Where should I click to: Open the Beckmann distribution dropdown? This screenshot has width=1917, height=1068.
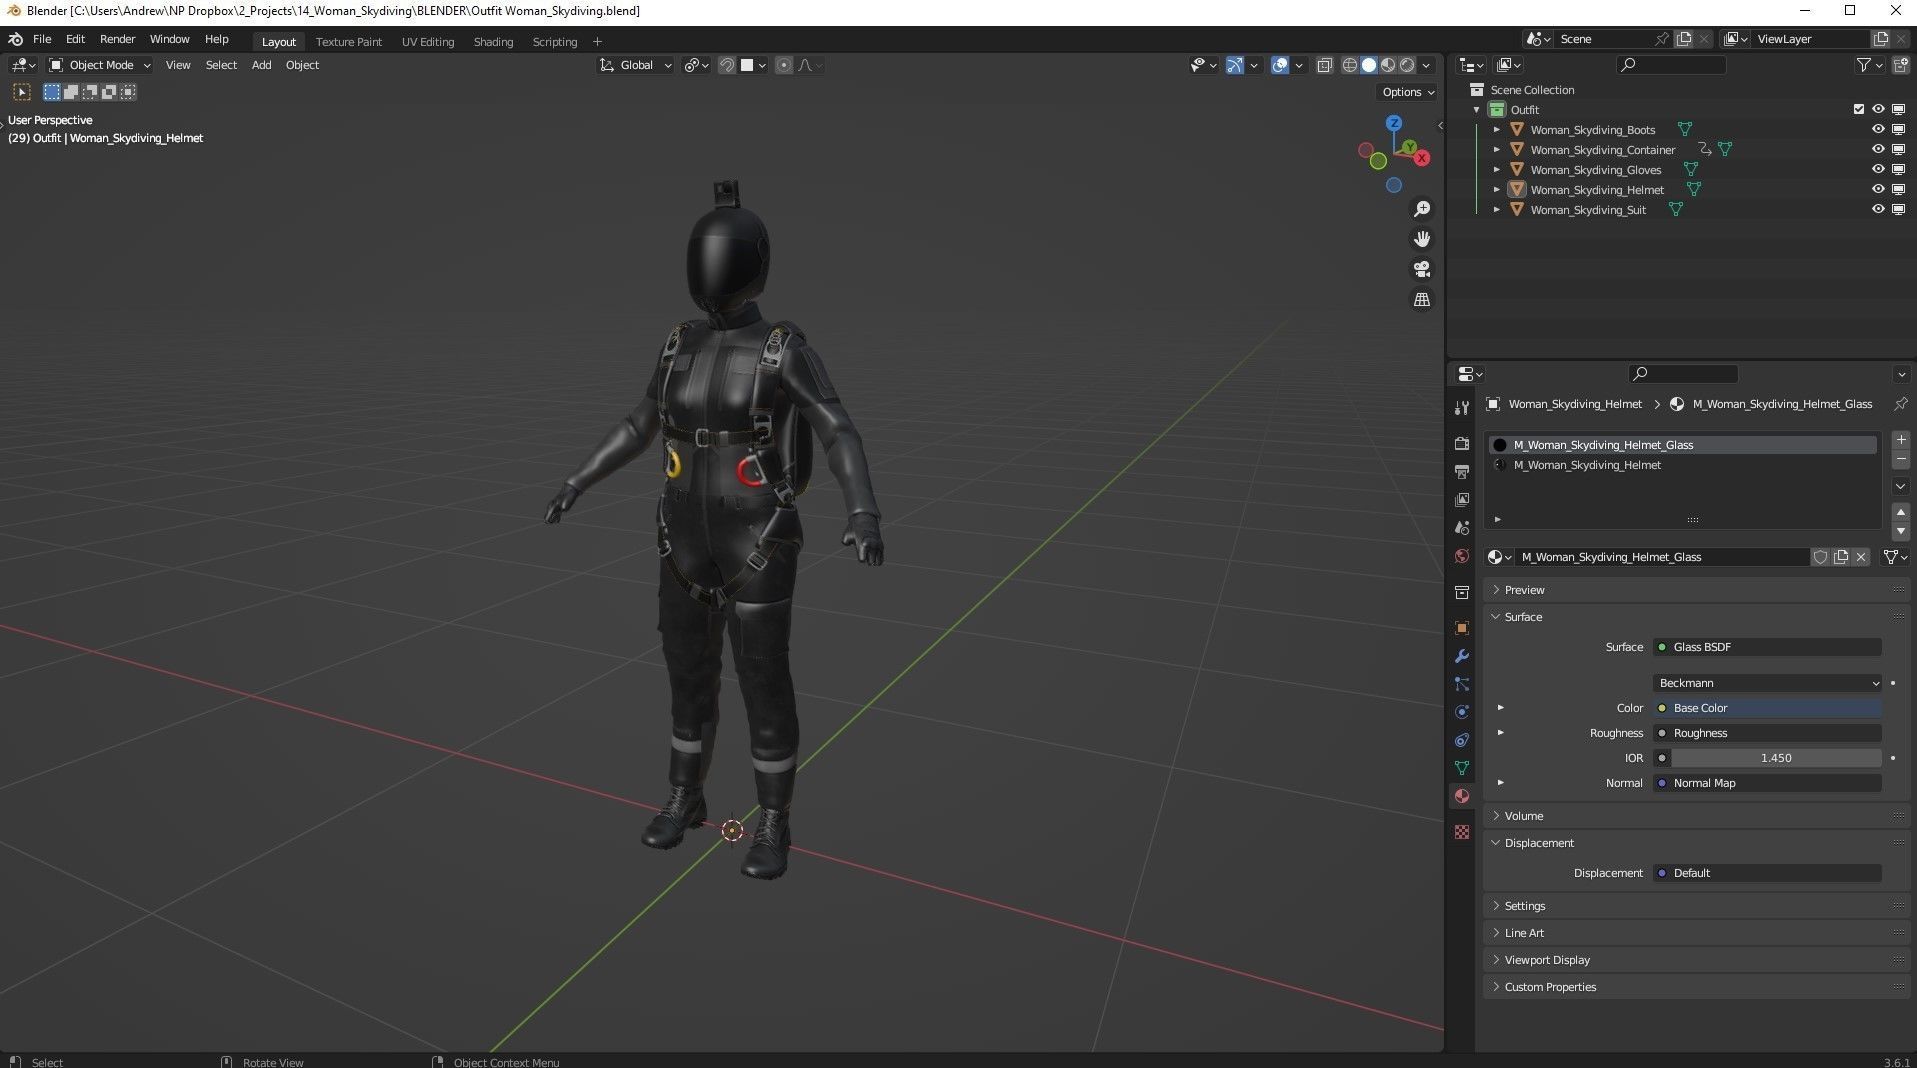1766,682
